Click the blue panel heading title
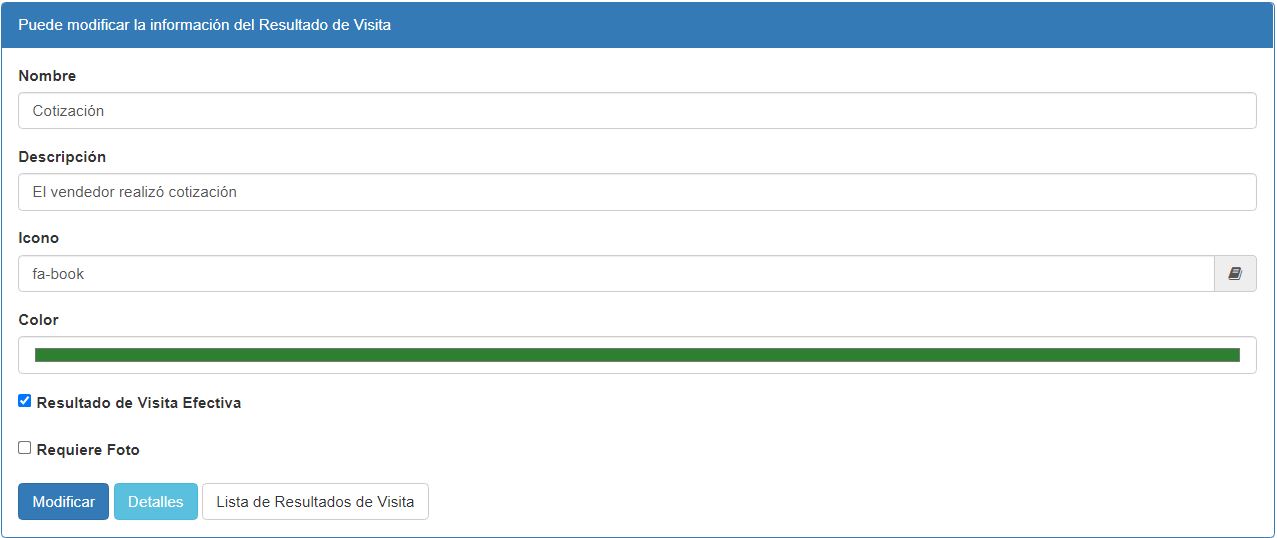Image resolution: width=1277 pixels, height=538 pixels. pyautogui.click(x=204, y=25)
